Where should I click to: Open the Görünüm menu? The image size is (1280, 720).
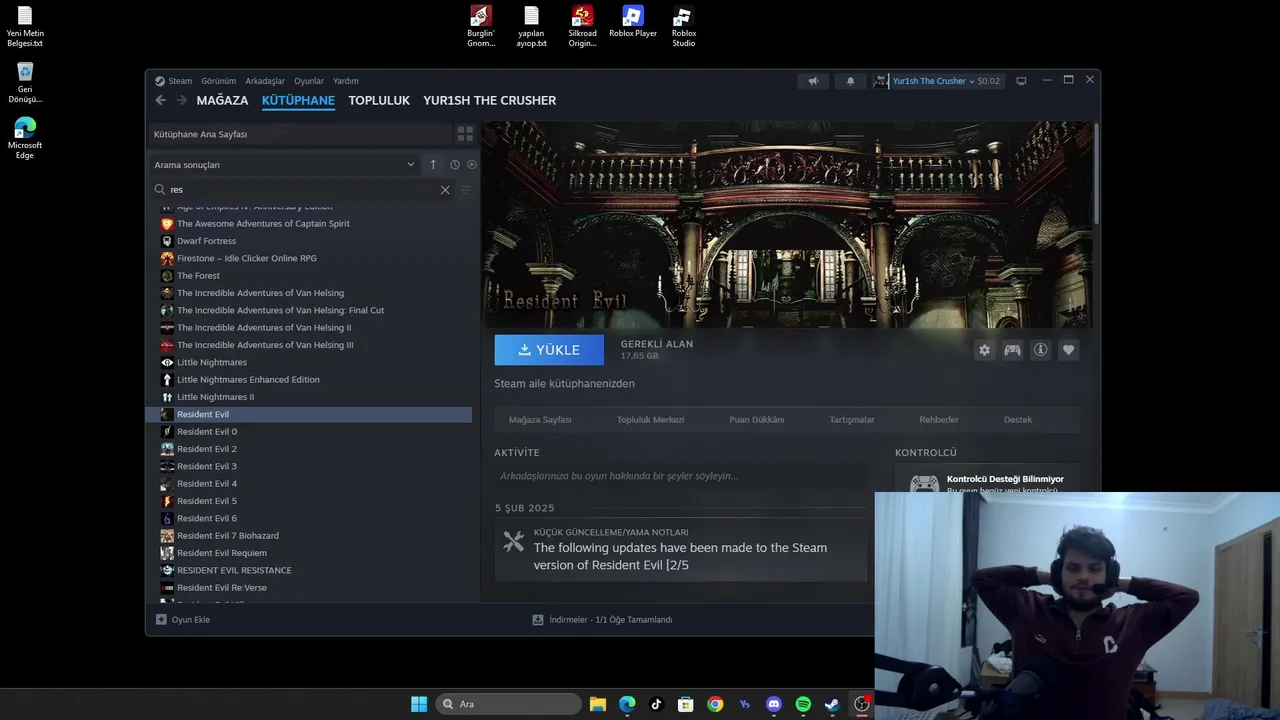(218, 81)
